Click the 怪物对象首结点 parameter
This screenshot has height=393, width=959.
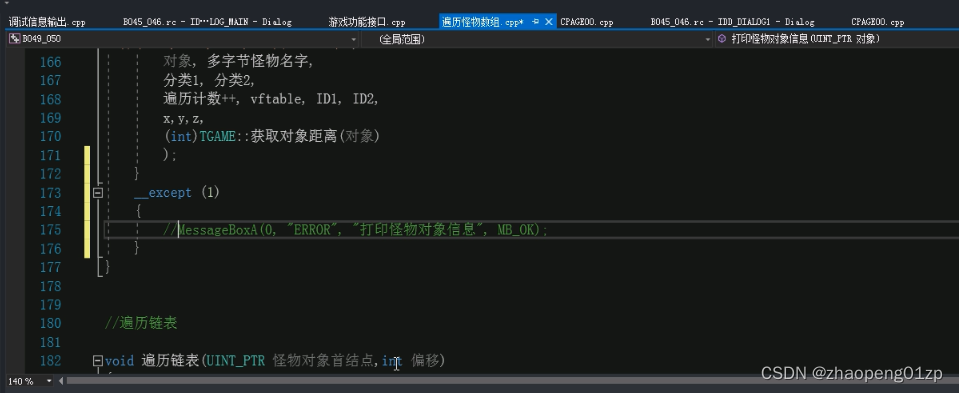[x=324, y=361]
